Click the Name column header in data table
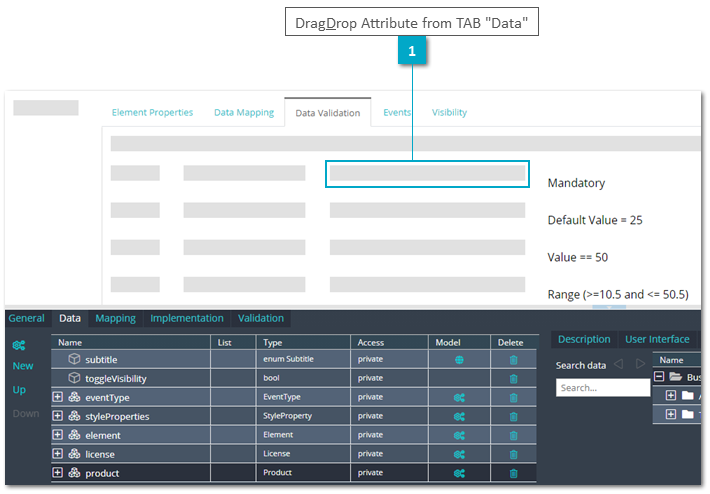 pyautogui.click(x=131, y=342)
